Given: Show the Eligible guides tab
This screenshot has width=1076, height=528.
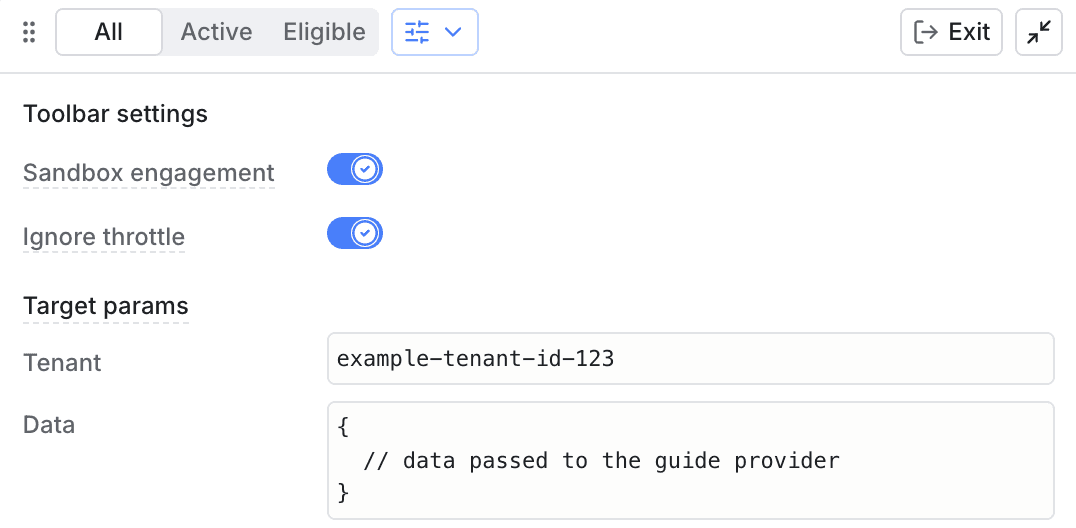Looking at the screenshot, I should click(x=324, y=33).
